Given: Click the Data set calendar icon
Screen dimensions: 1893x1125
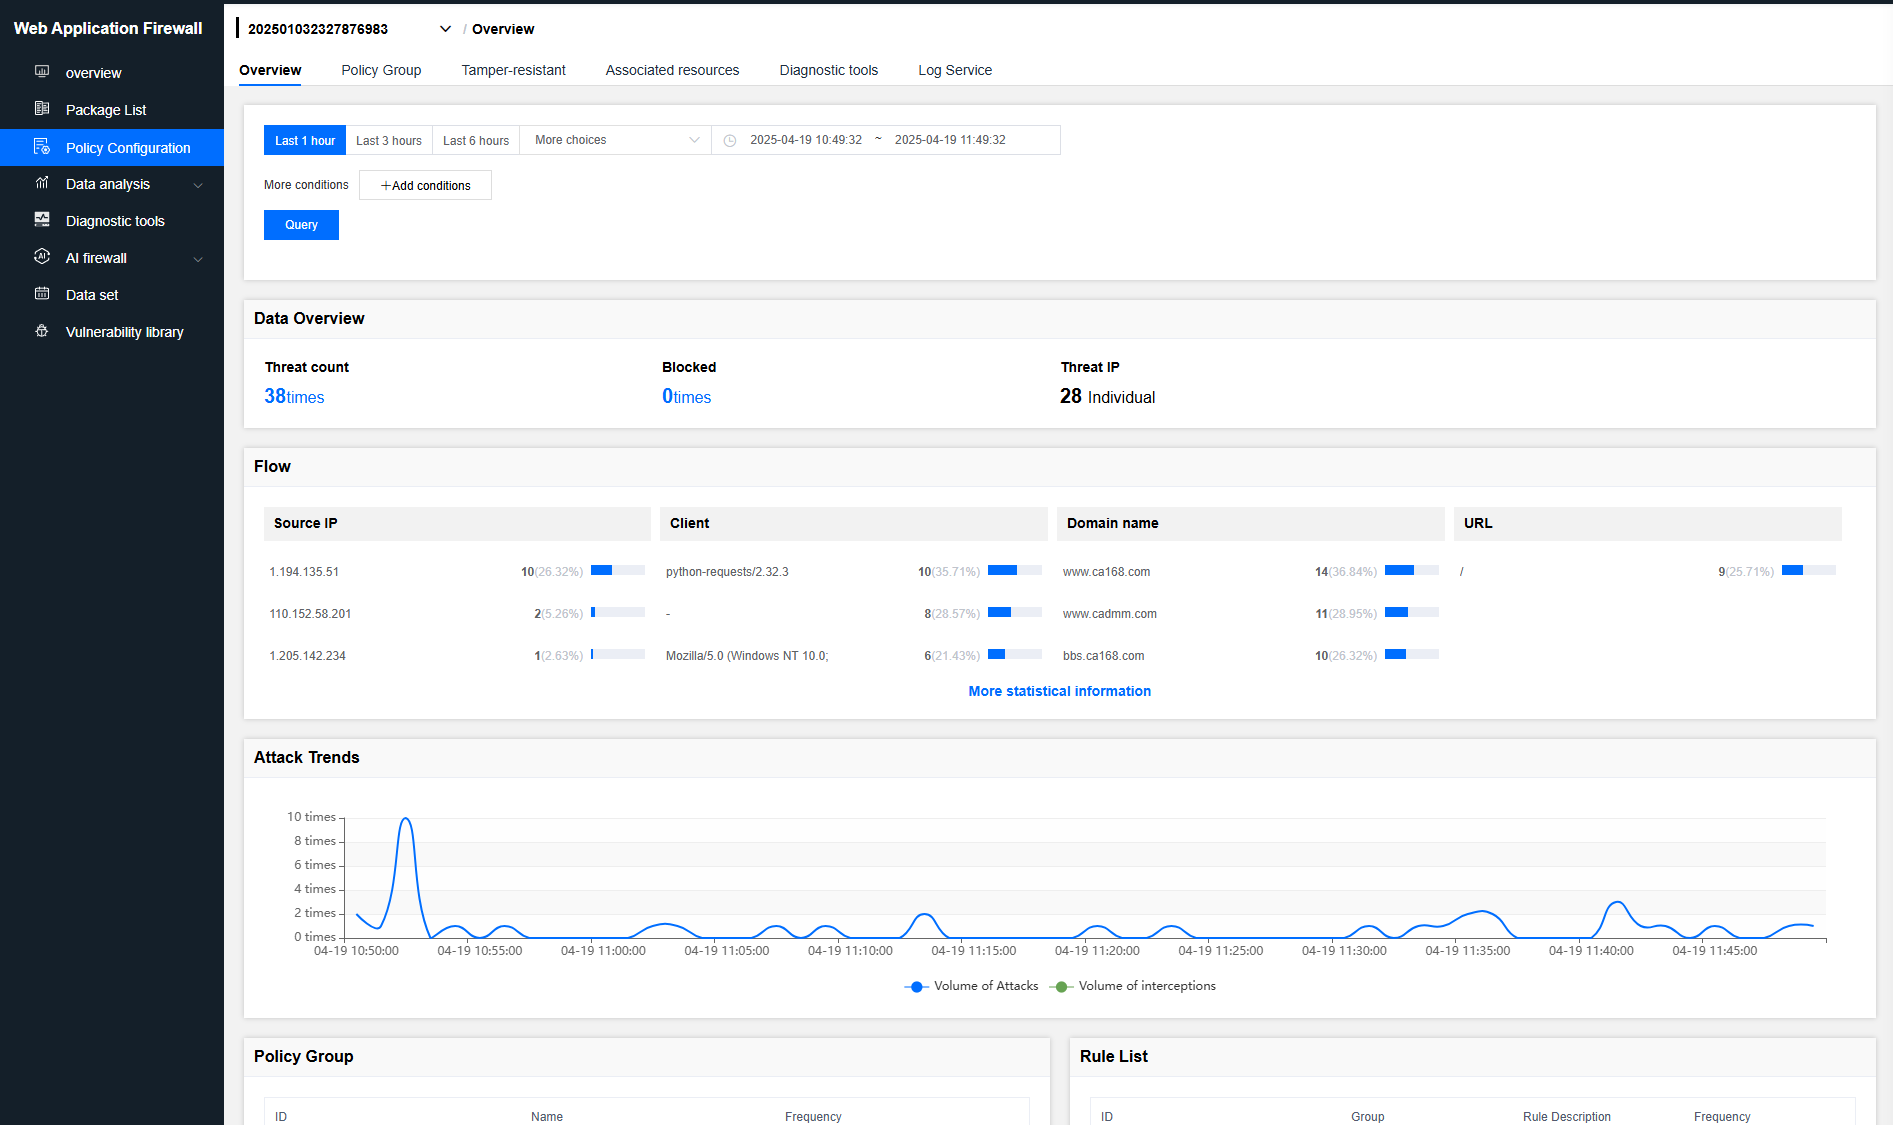Looking at the screenshot, I should point(42,294).
